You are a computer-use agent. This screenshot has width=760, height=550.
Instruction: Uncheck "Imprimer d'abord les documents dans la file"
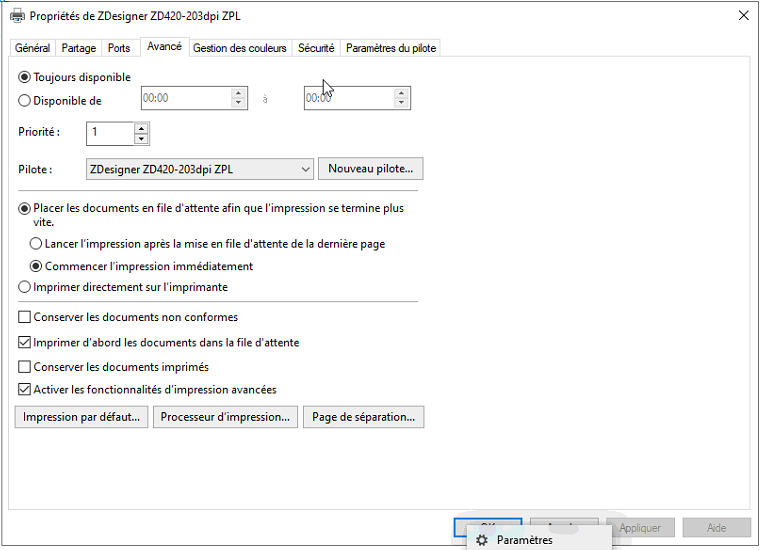click(25, 342)
